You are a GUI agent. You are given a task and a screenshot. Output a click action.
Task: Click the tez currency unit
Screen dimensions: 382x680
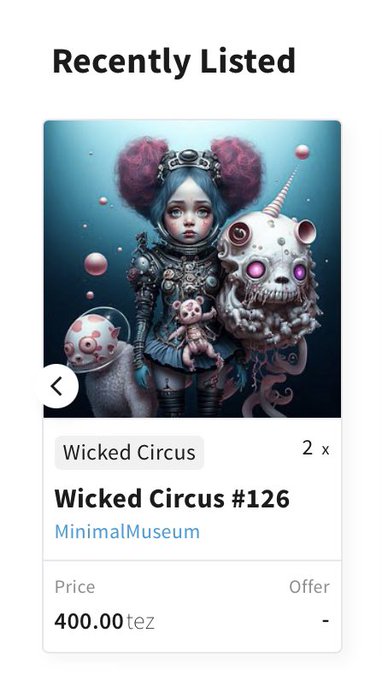[140, 621]
